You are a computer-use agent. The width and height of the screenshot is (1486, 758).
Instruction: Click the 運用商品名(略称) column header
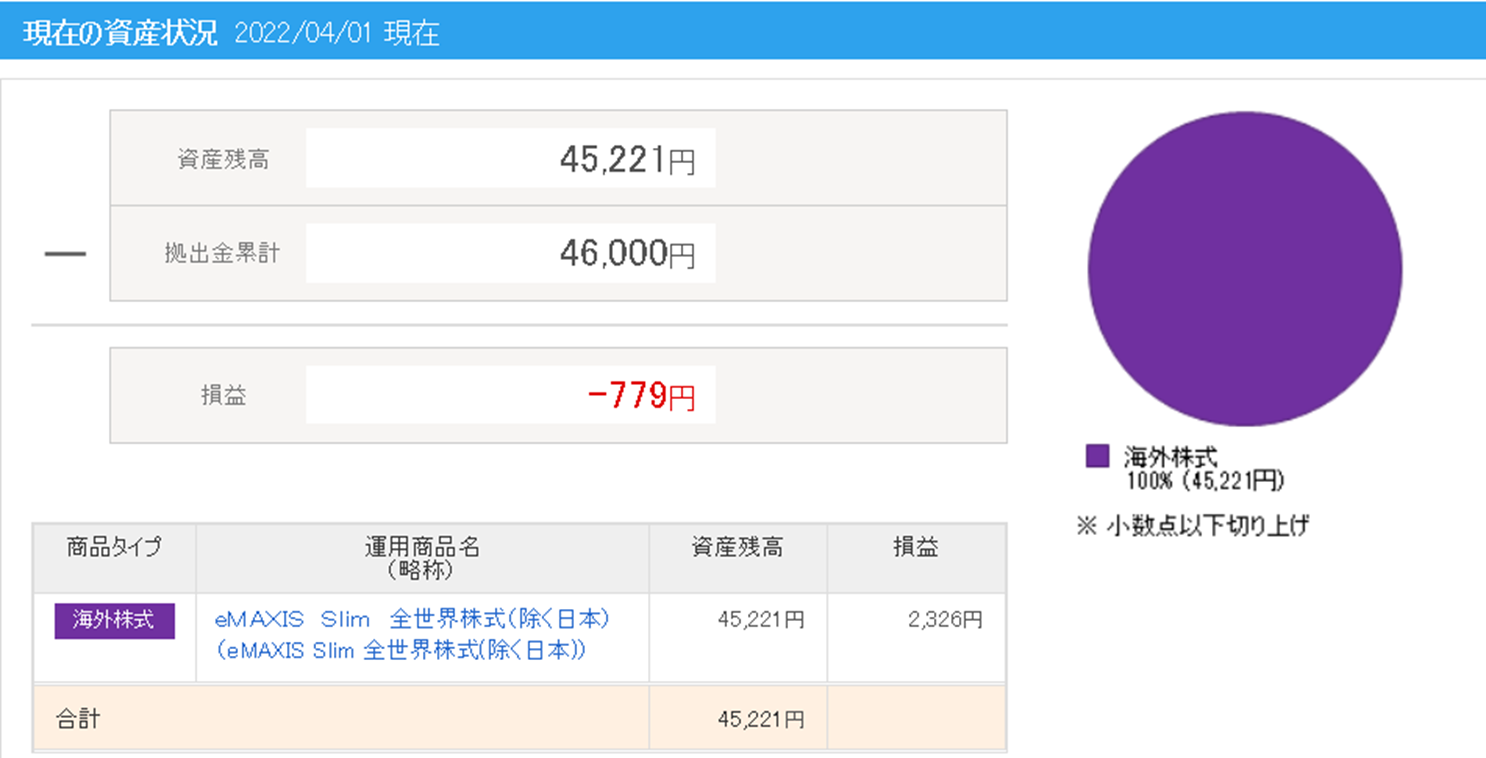pyautogui.click(x=421, y=558)
